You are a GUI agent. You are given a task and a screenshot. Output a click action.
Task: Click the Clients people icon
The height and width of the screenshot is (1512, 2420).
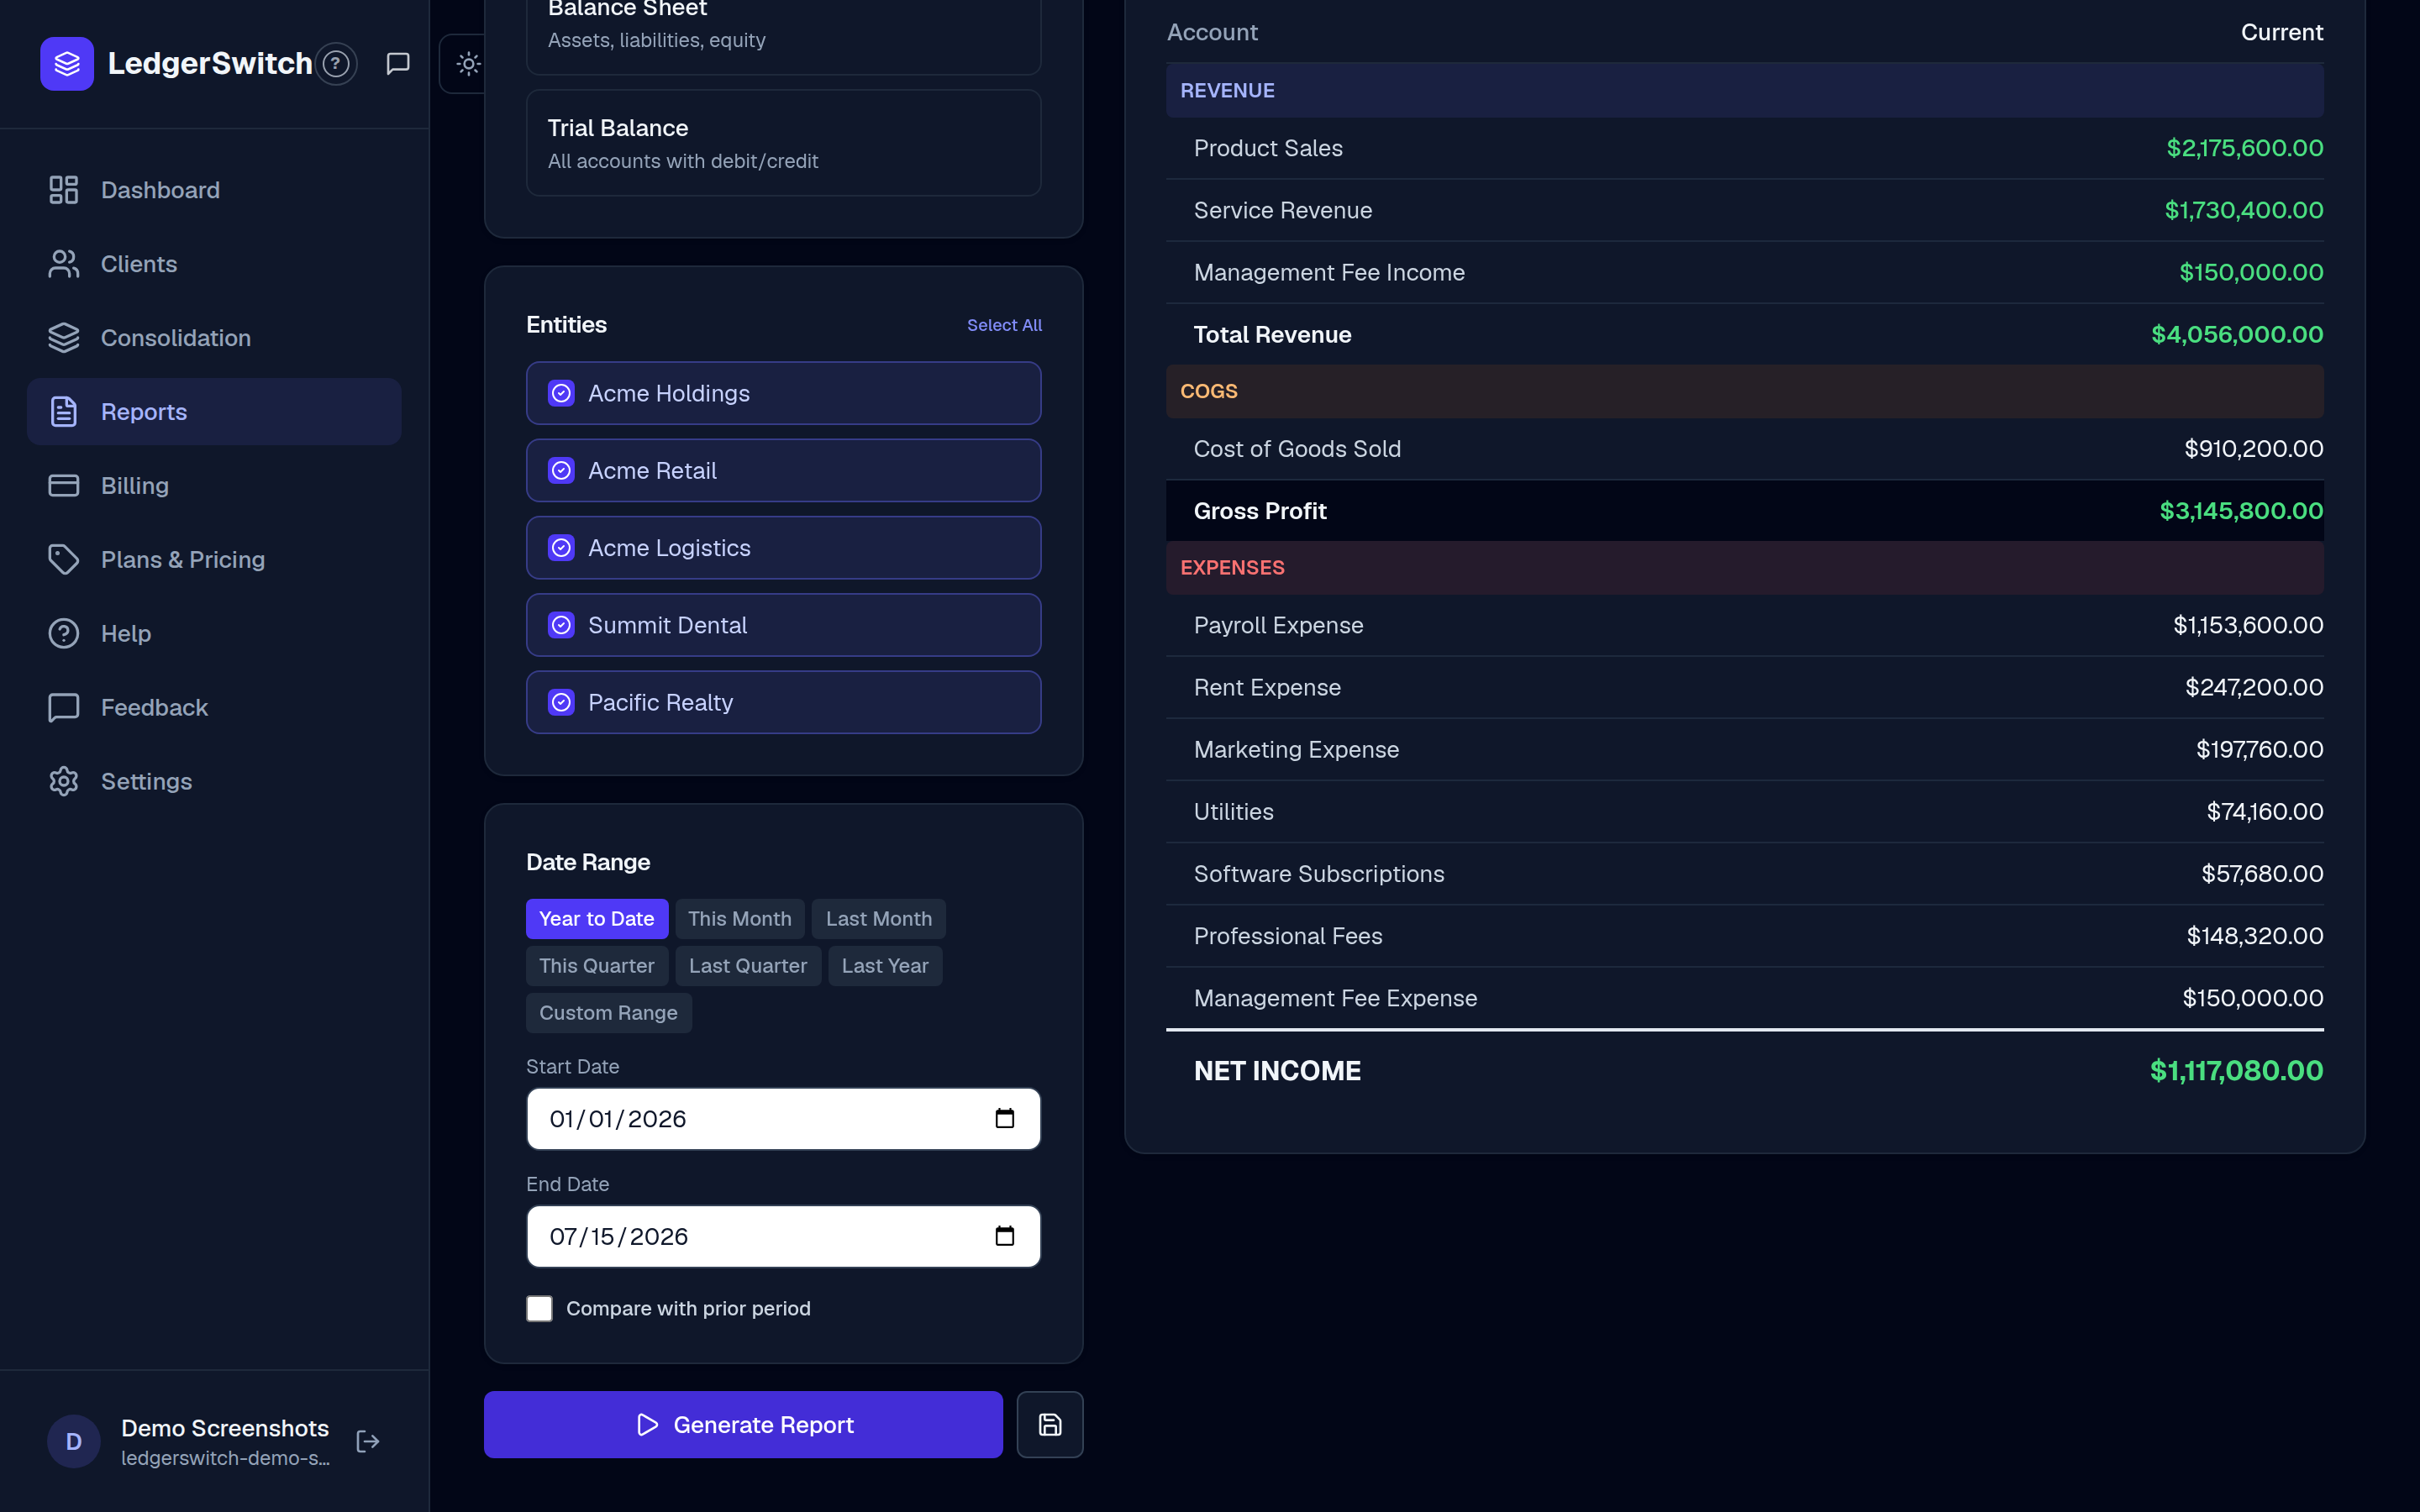[x=64, y=264]
